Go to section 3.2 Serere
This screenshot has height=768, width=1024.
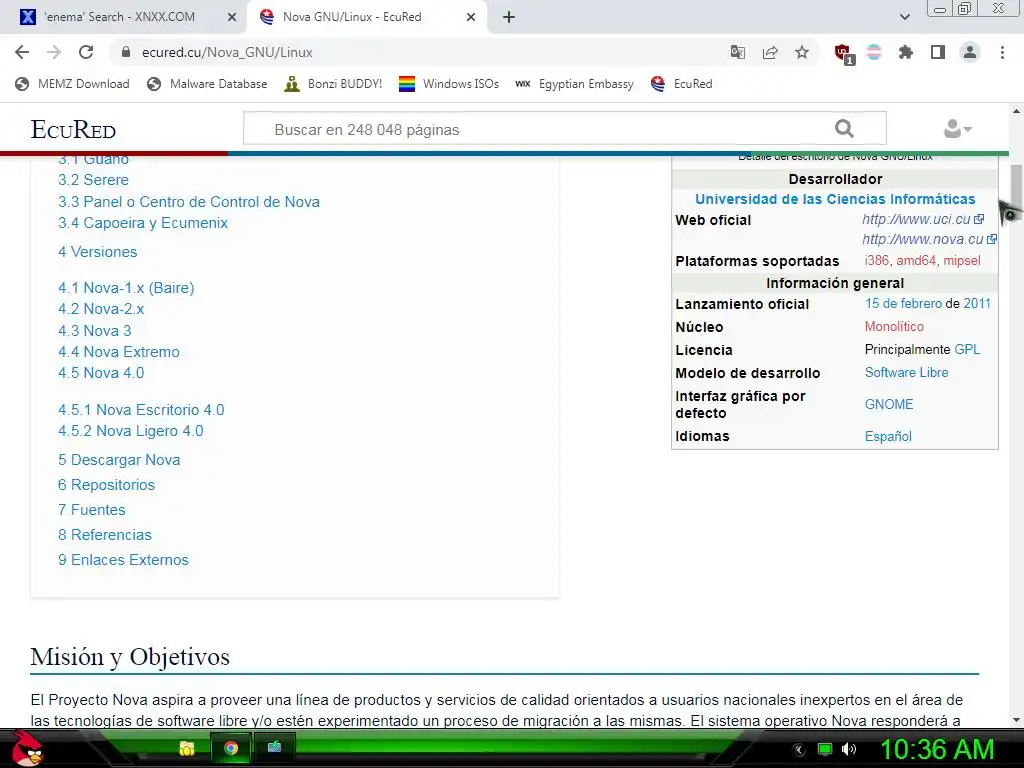(93, 180)
